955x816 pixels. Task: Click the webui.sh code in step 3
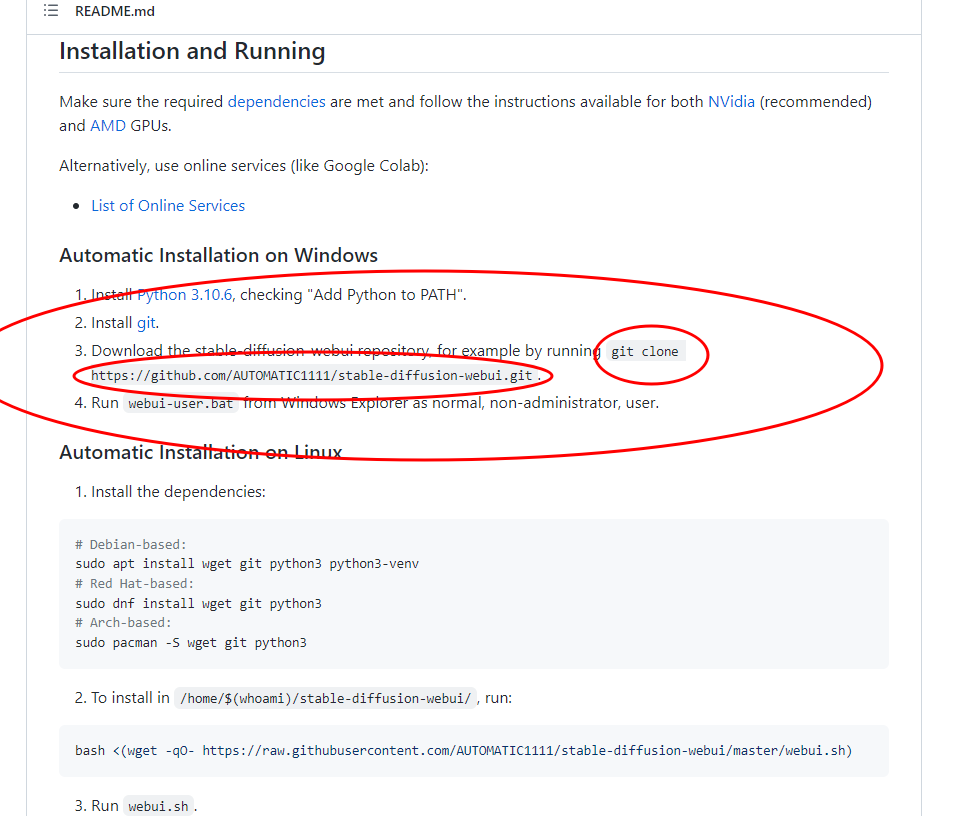(x=158, y=806)
